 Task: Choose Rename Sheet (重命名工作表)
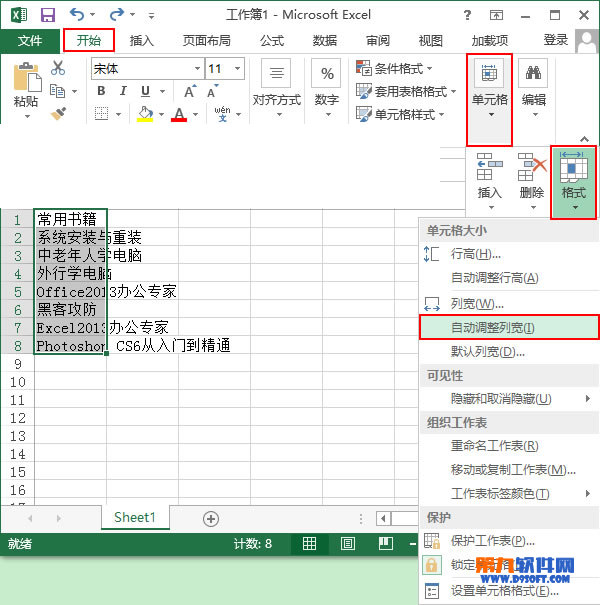(x=509, y=446)
